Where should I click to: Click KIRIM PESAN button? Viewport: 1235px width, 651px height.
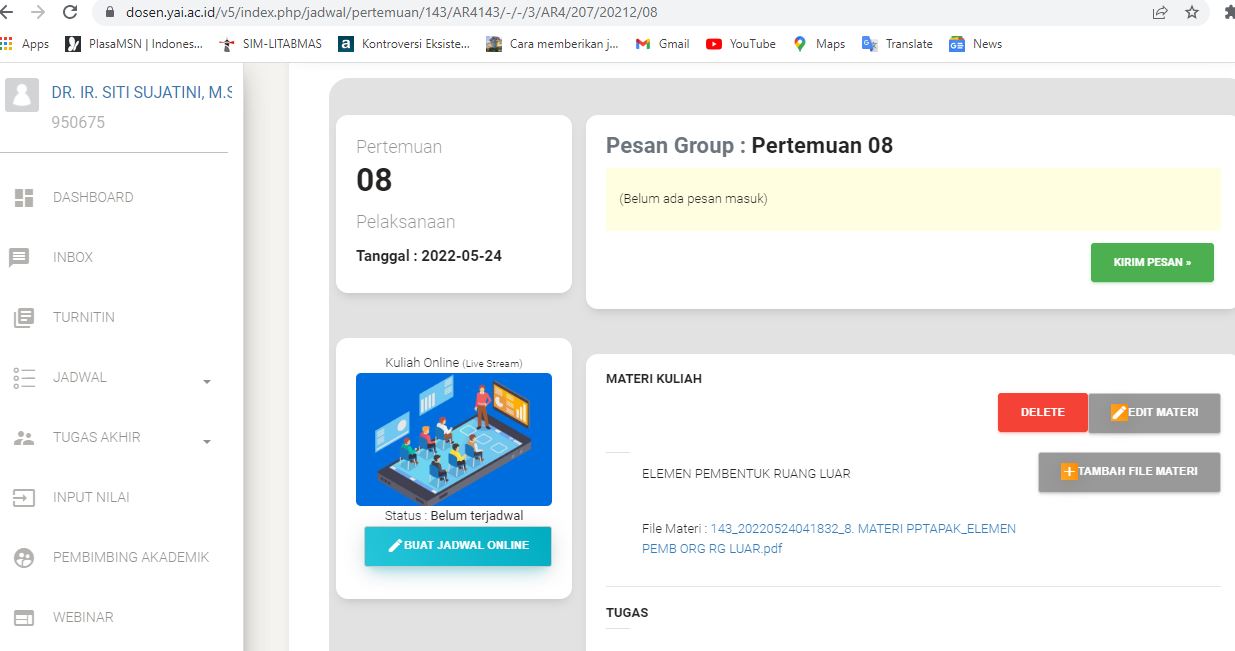[1152, 262]
